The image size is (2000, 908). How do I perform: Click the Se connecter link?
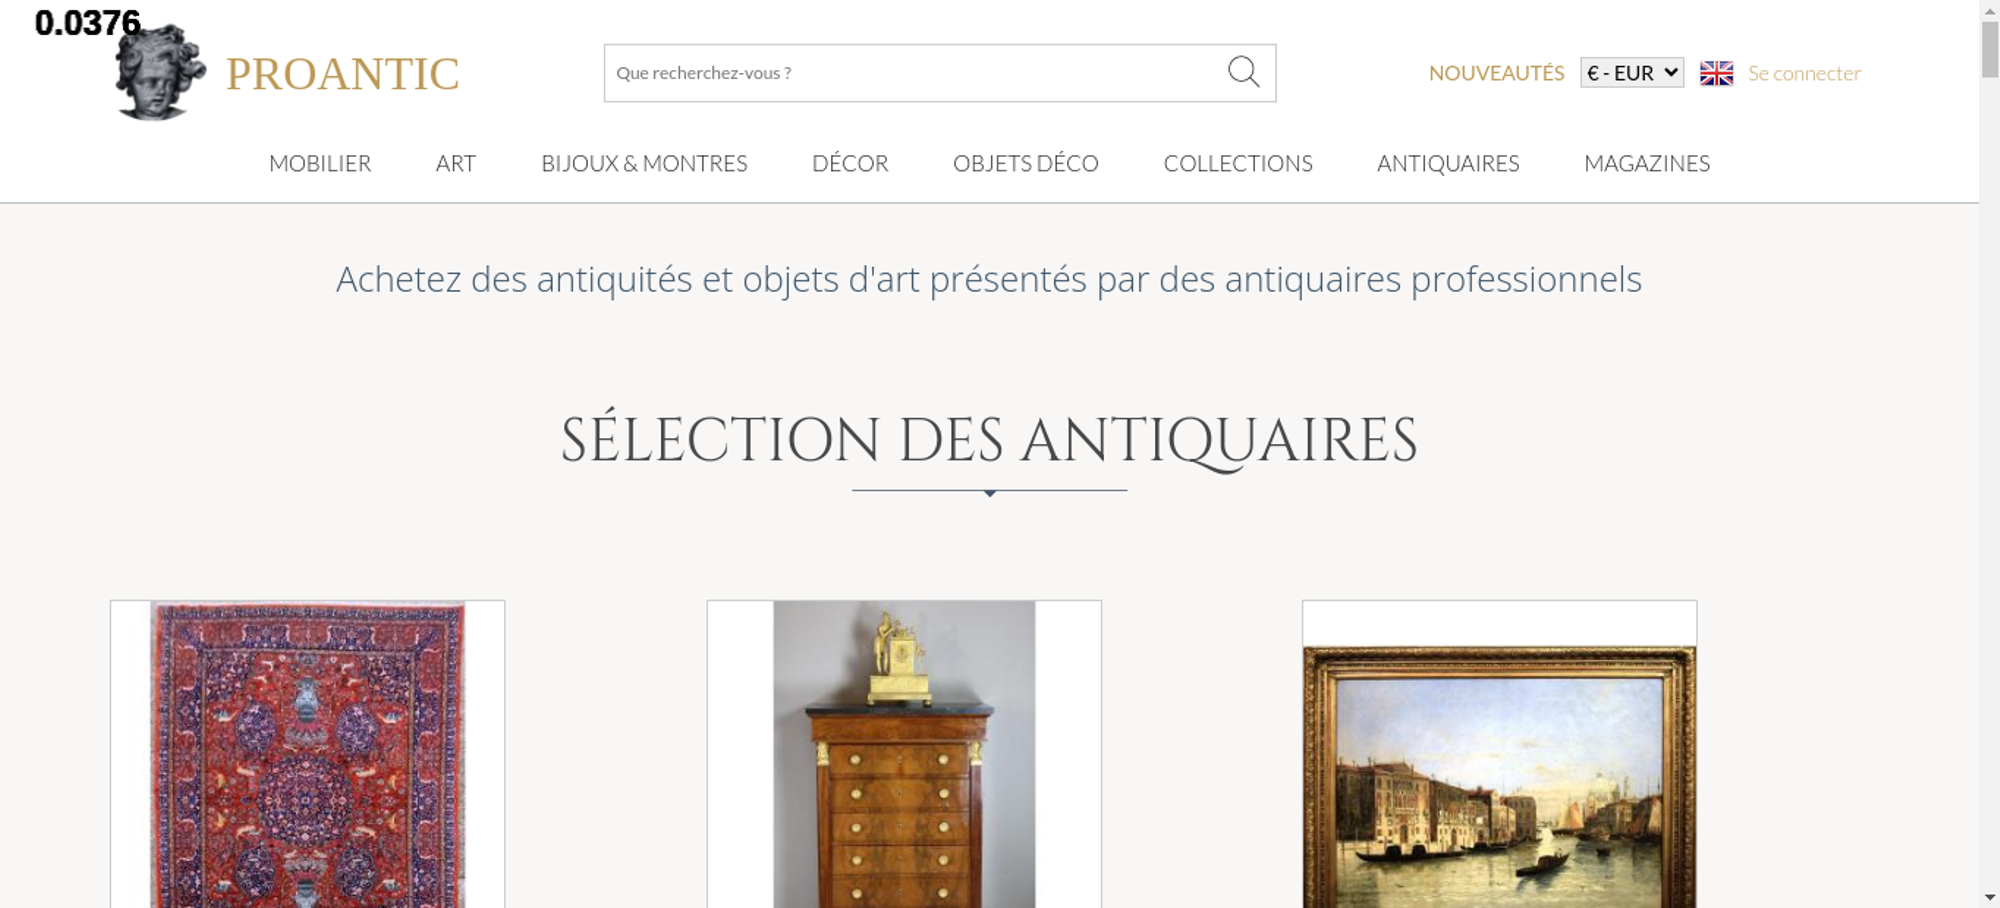point(1804,73)
